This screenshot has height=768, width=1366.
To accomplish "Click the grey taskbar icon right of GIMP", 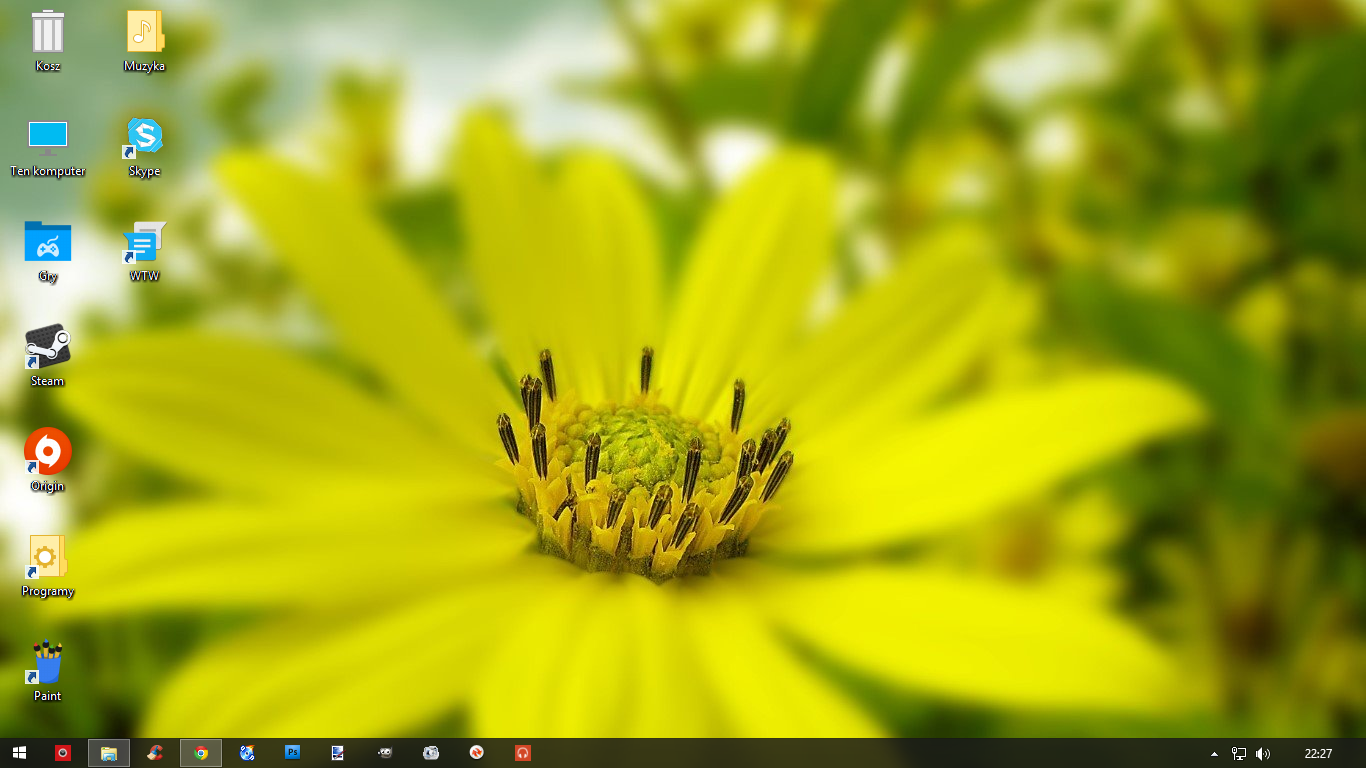I will click(x=431, y=753).
